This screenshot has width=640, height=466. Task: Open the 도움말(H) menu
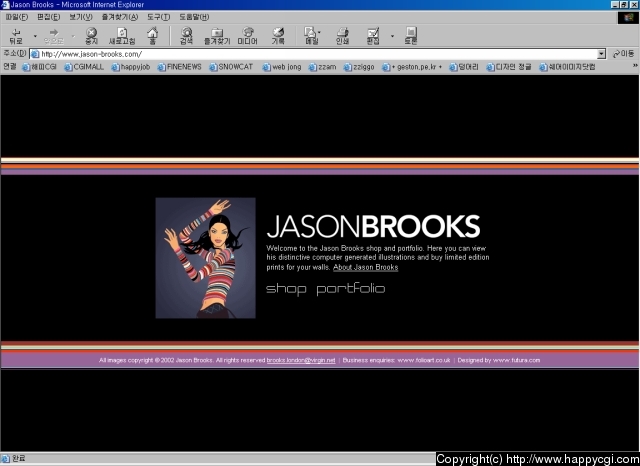pyautogui.click(x=194, y=17)
